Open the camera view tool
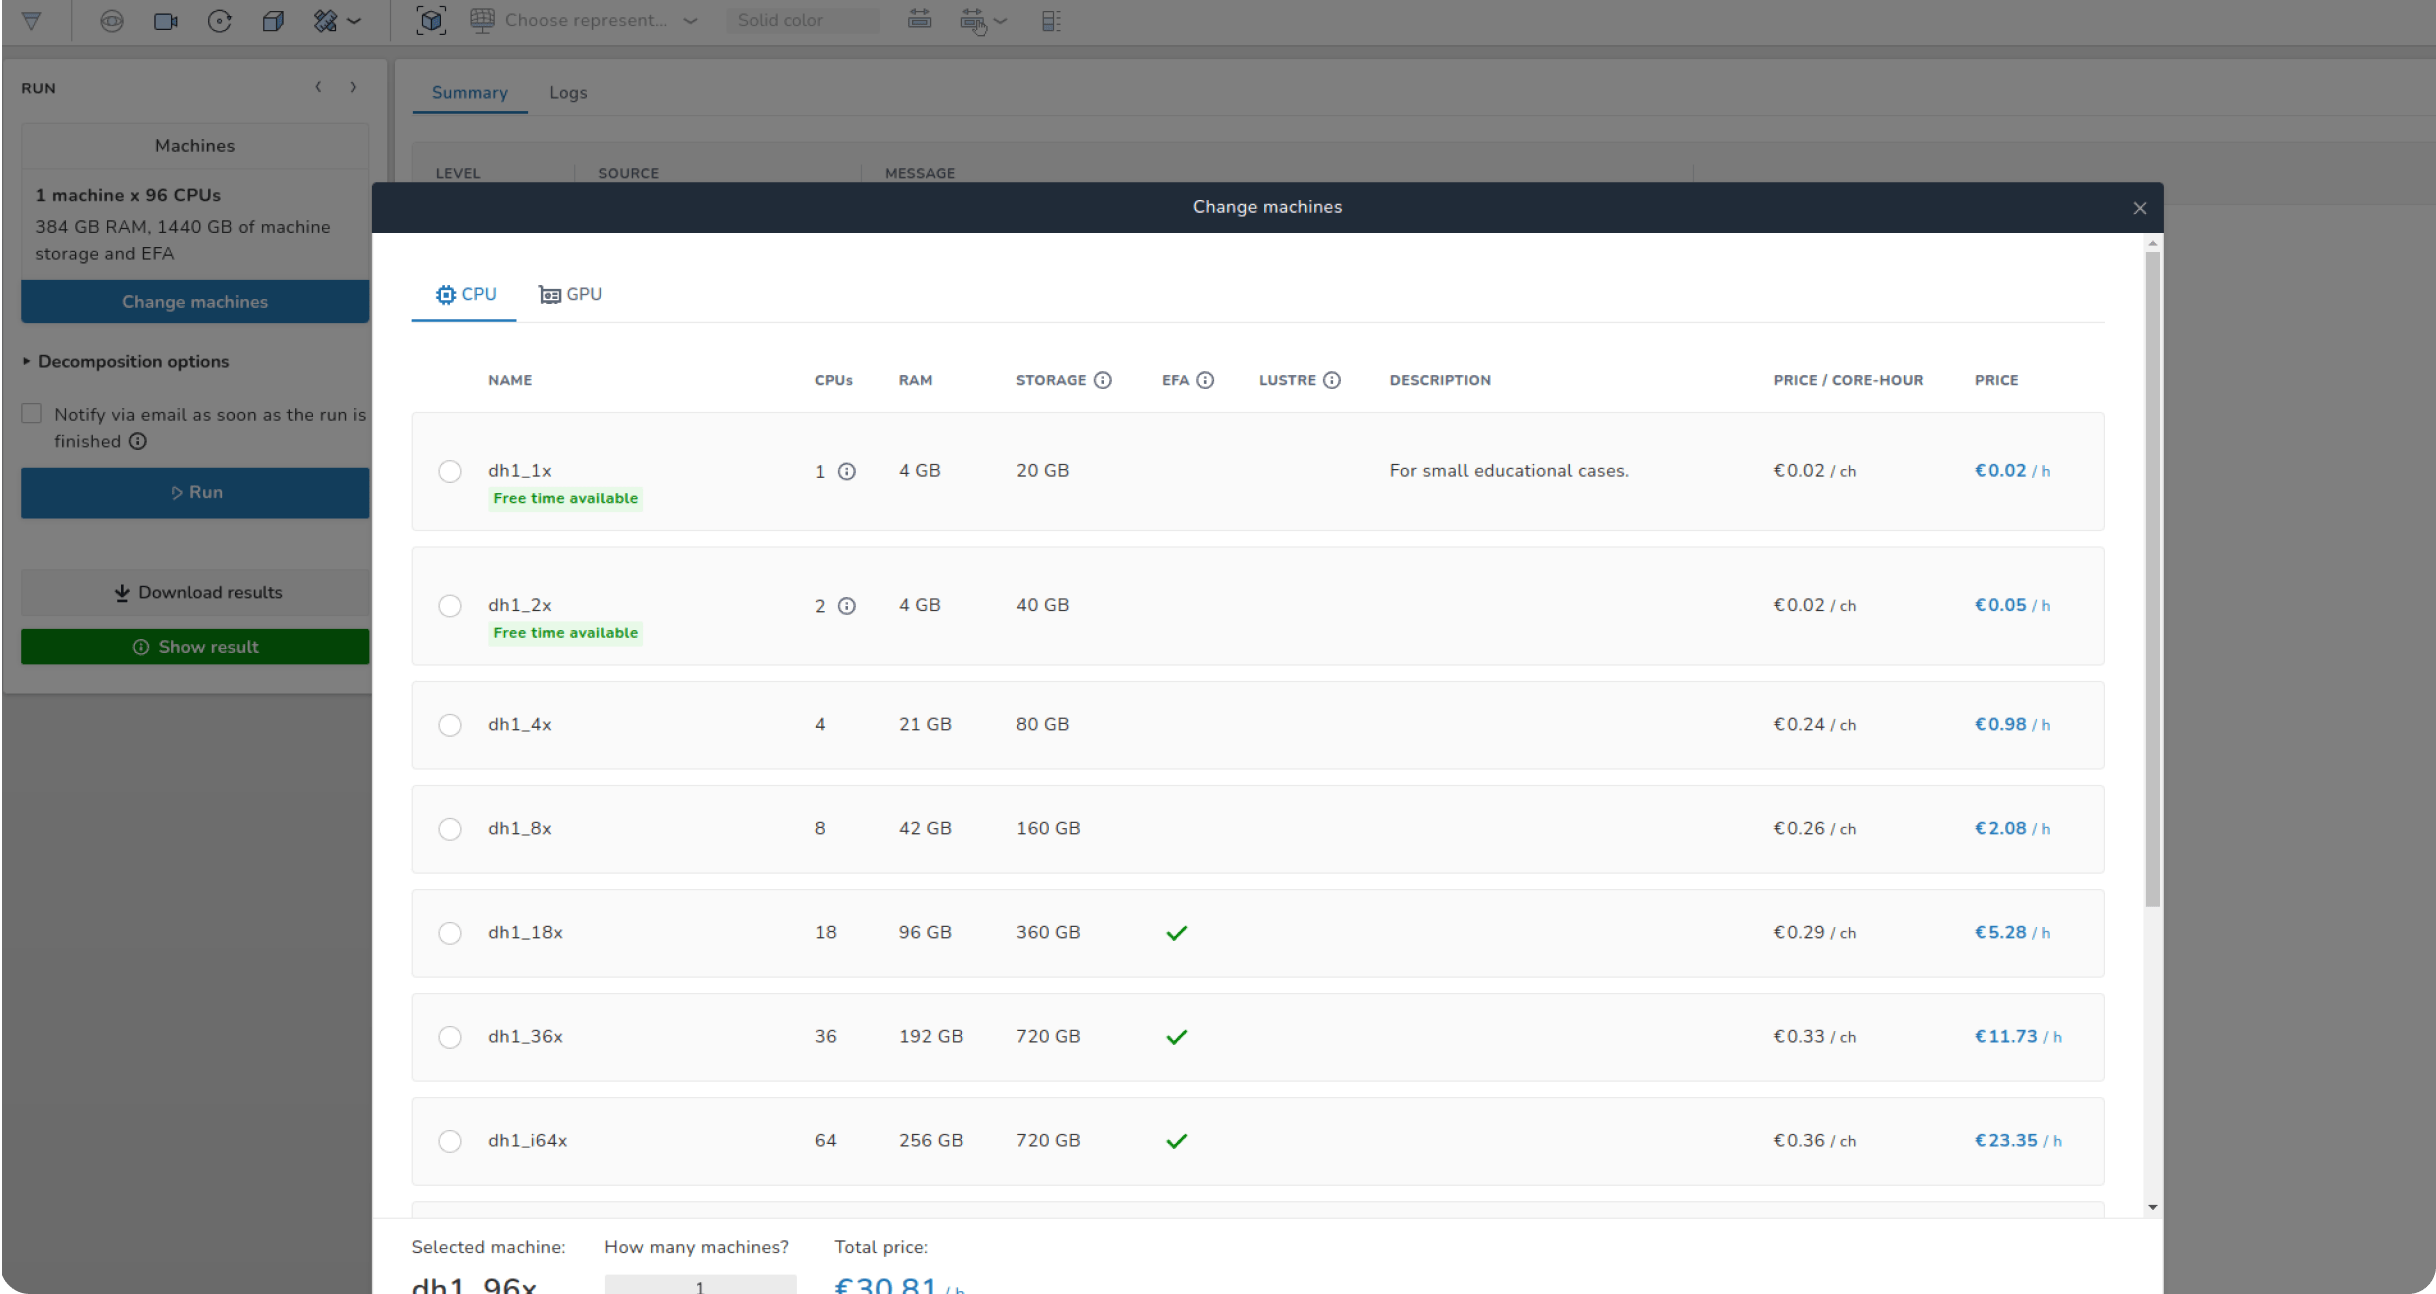The image size is (2436, 1294). tap(165, 20)
